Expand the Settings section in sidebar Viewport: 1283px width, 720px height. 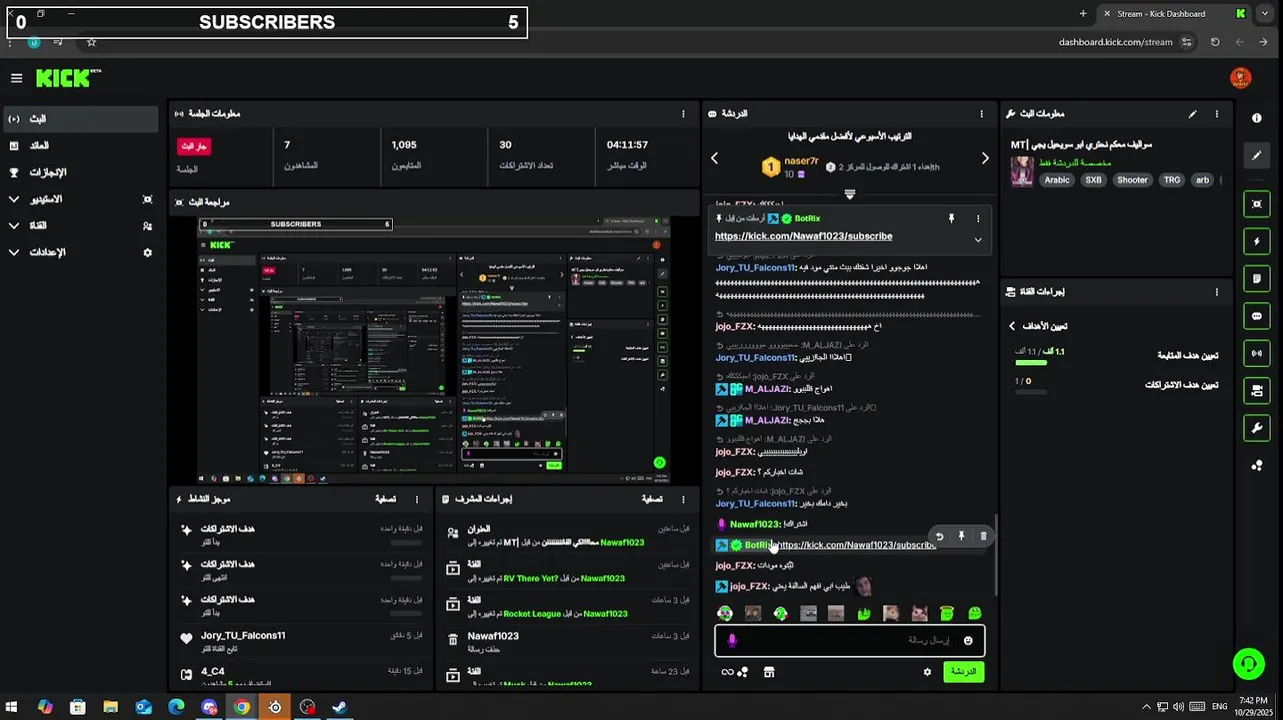pyautogui.click(x=80, y=253)
